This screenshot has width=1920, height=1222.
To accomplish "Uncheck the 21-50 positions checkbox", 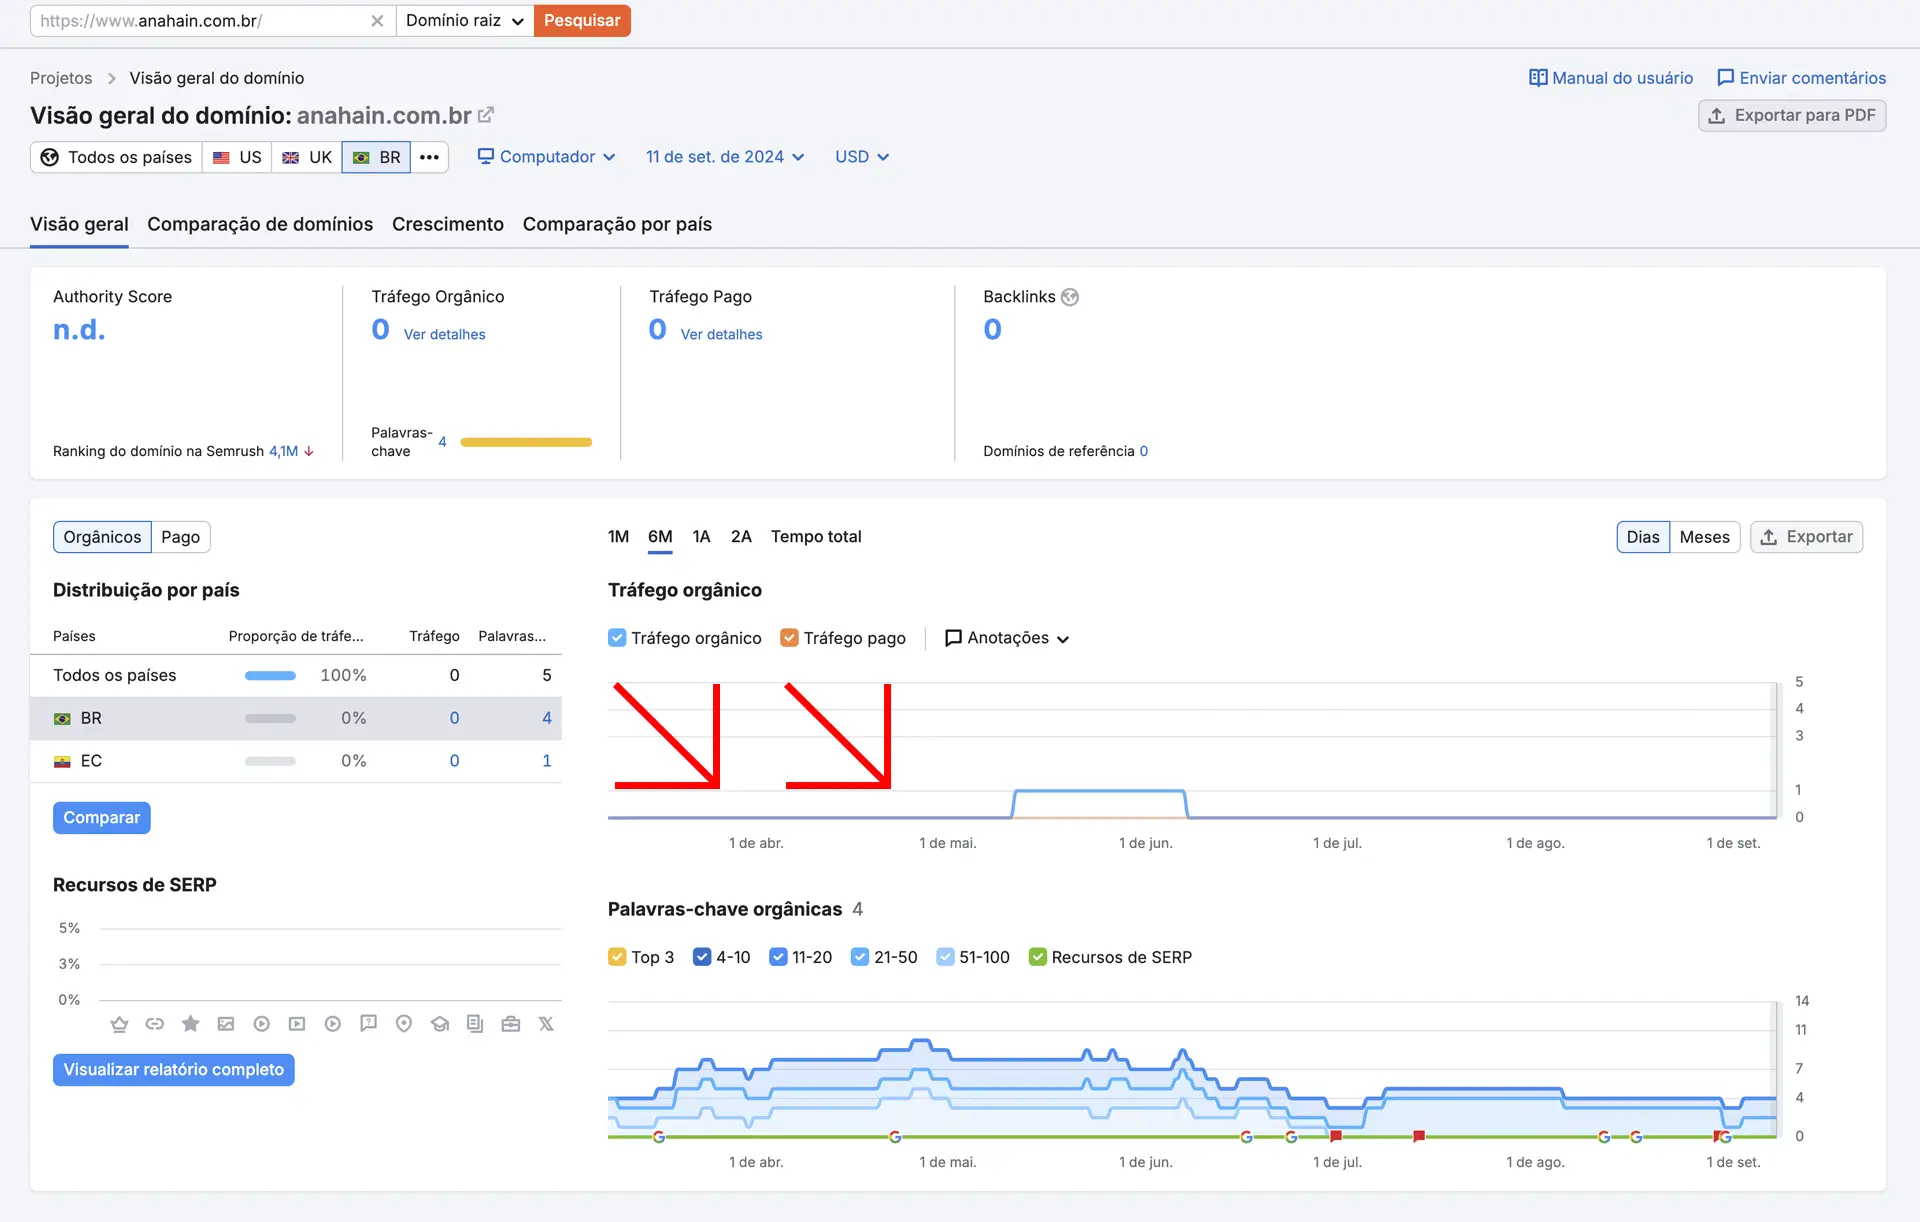I will [x=860, y=957].
